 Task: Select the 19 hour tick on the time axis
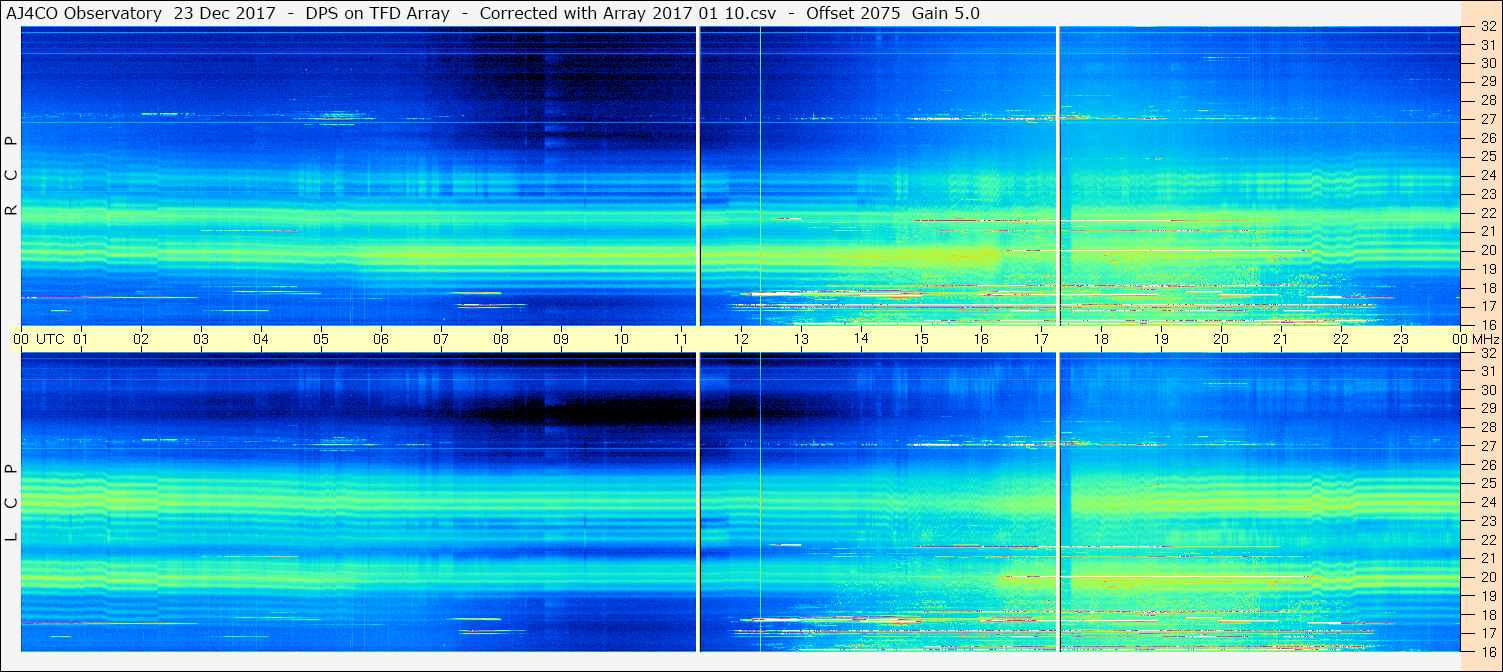tap(1161, 339)
